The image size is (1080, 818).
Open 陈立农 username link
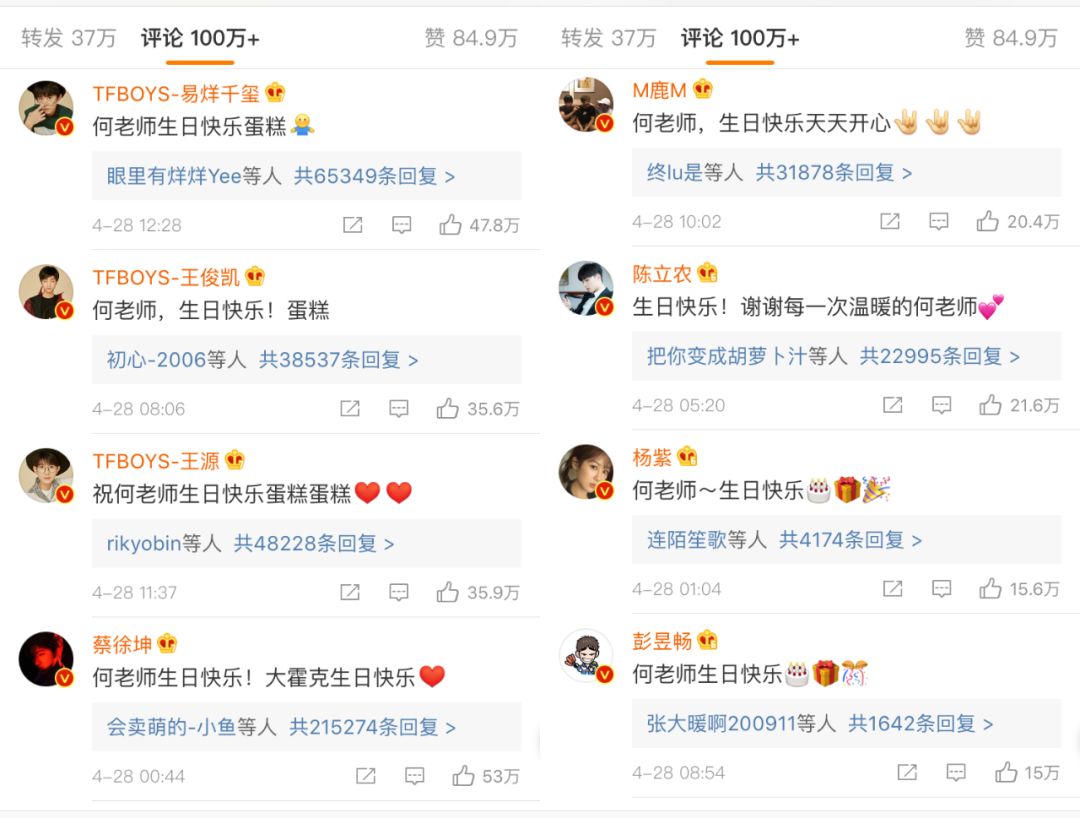point(662,273)
